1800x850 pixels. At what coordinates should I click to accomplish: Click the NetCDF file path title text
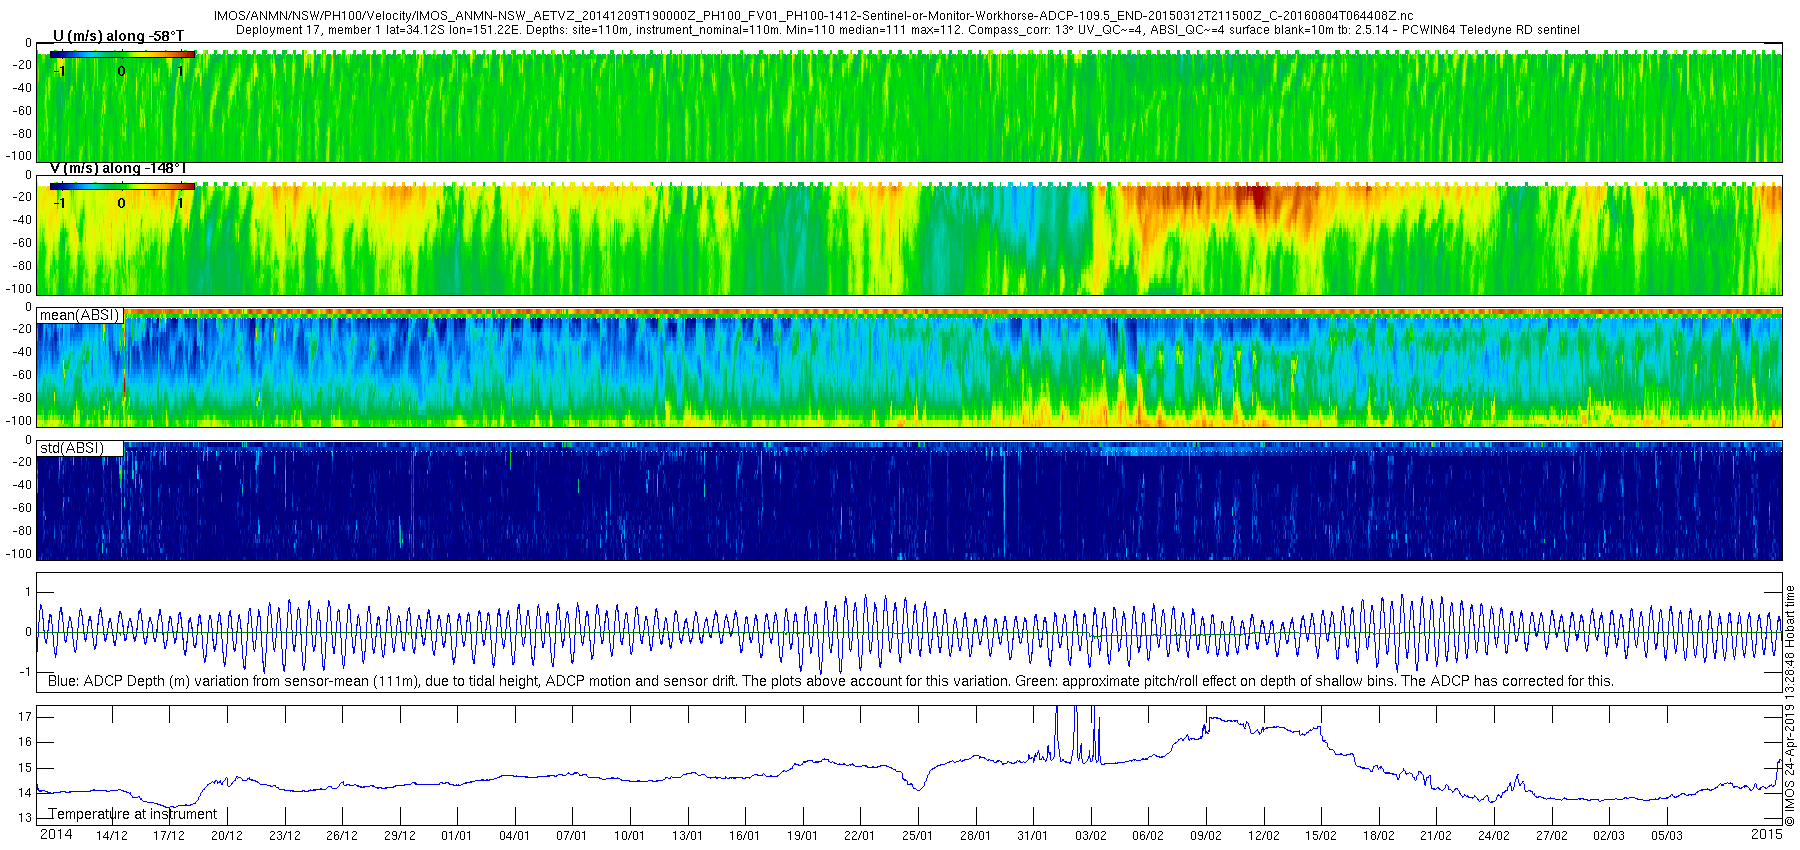point(814,16)
